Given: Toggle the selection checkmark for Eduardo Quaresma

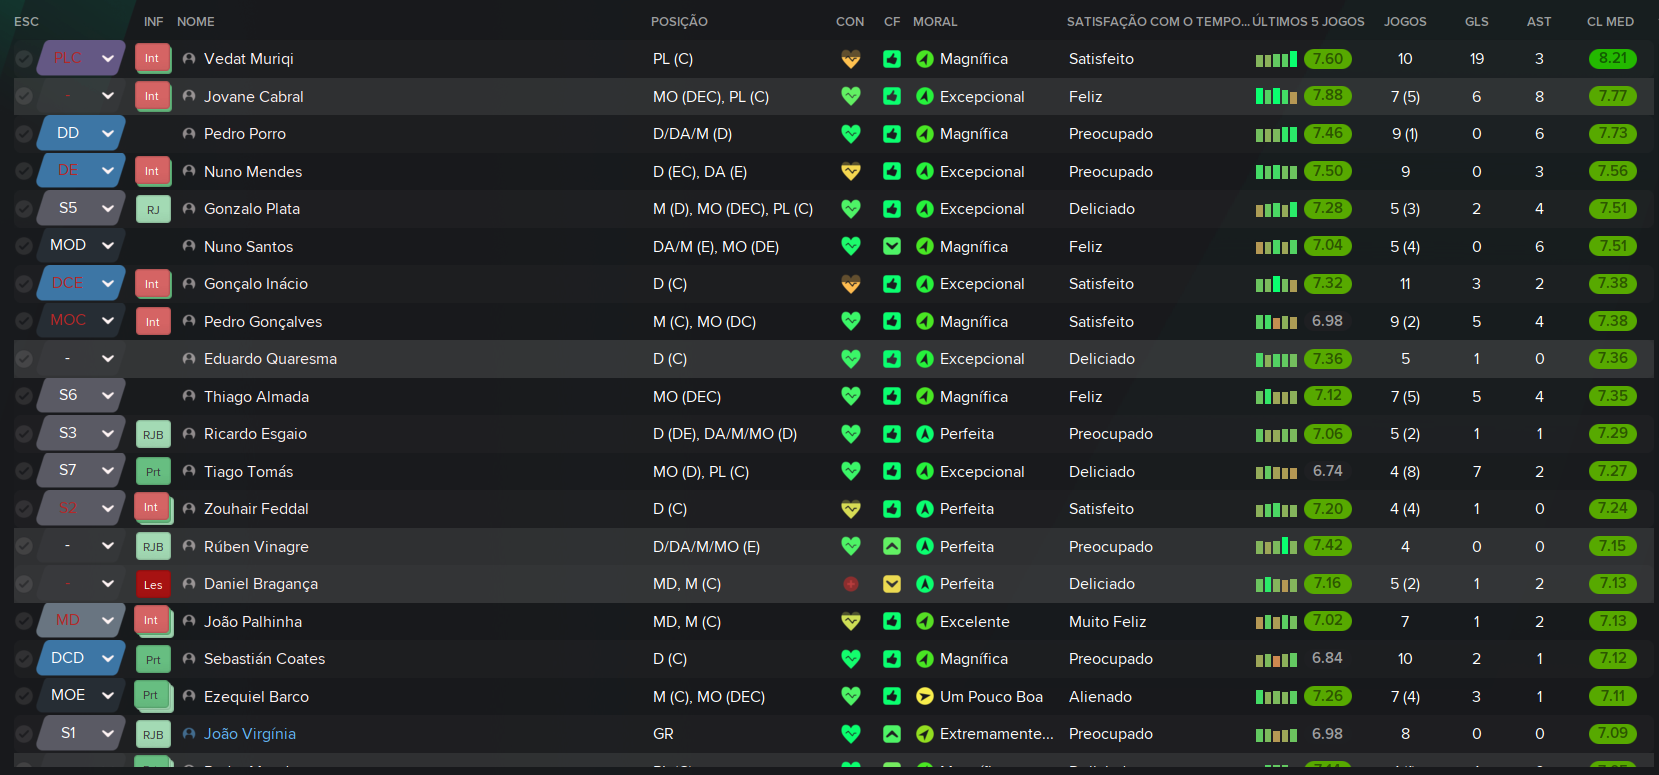Looking at the screenshot, I should (24, 359).
